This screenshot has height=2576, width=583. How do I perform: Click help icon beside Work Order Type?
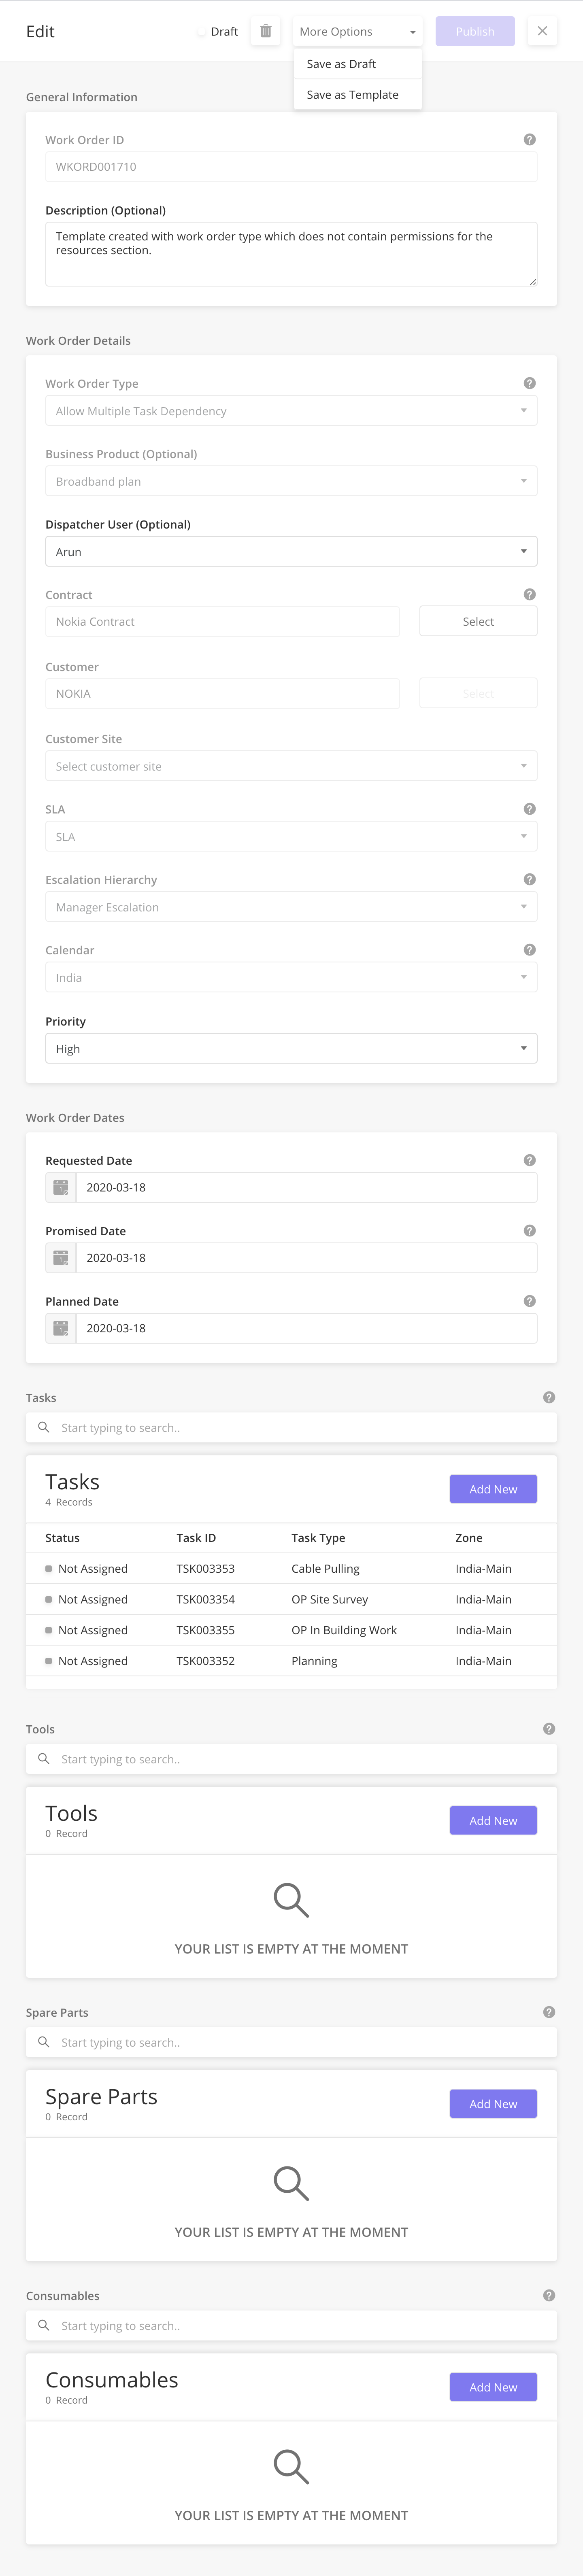pyautogui.click(x=530, y=383)
